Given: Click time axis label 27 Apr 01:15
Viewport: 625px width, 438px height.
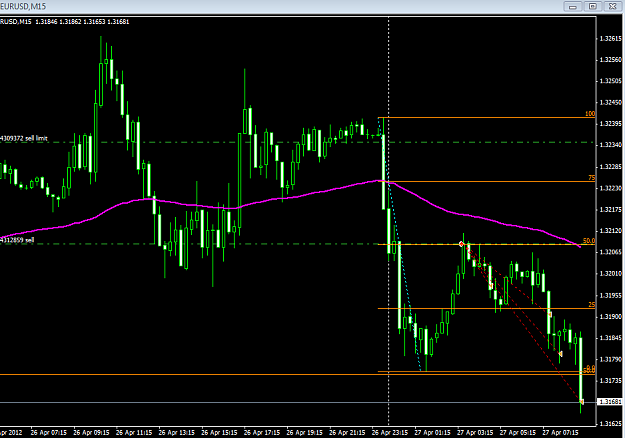Looking at the screenshot, I should [432, 432].
